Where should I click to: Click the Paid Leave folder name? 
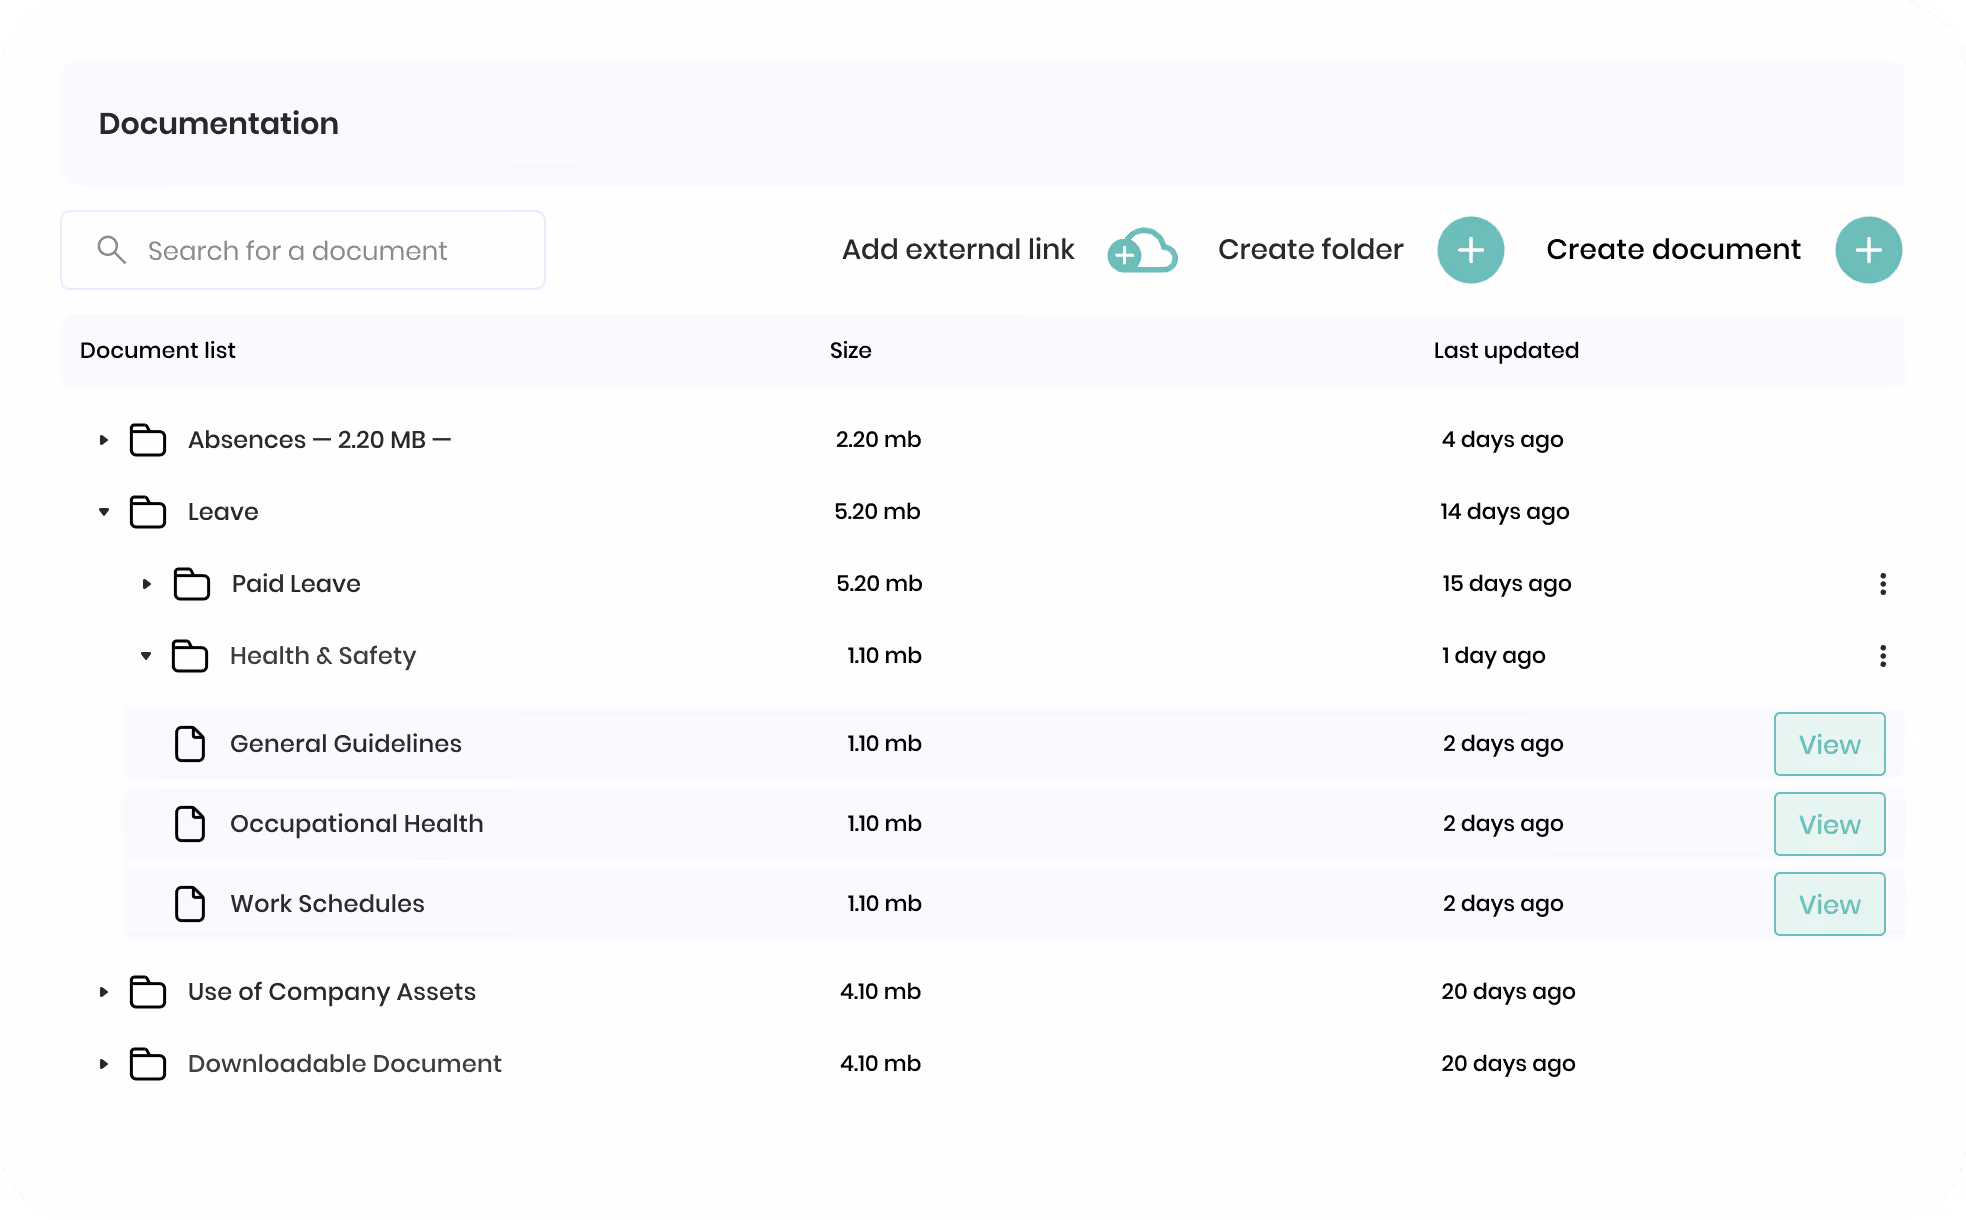296,584
